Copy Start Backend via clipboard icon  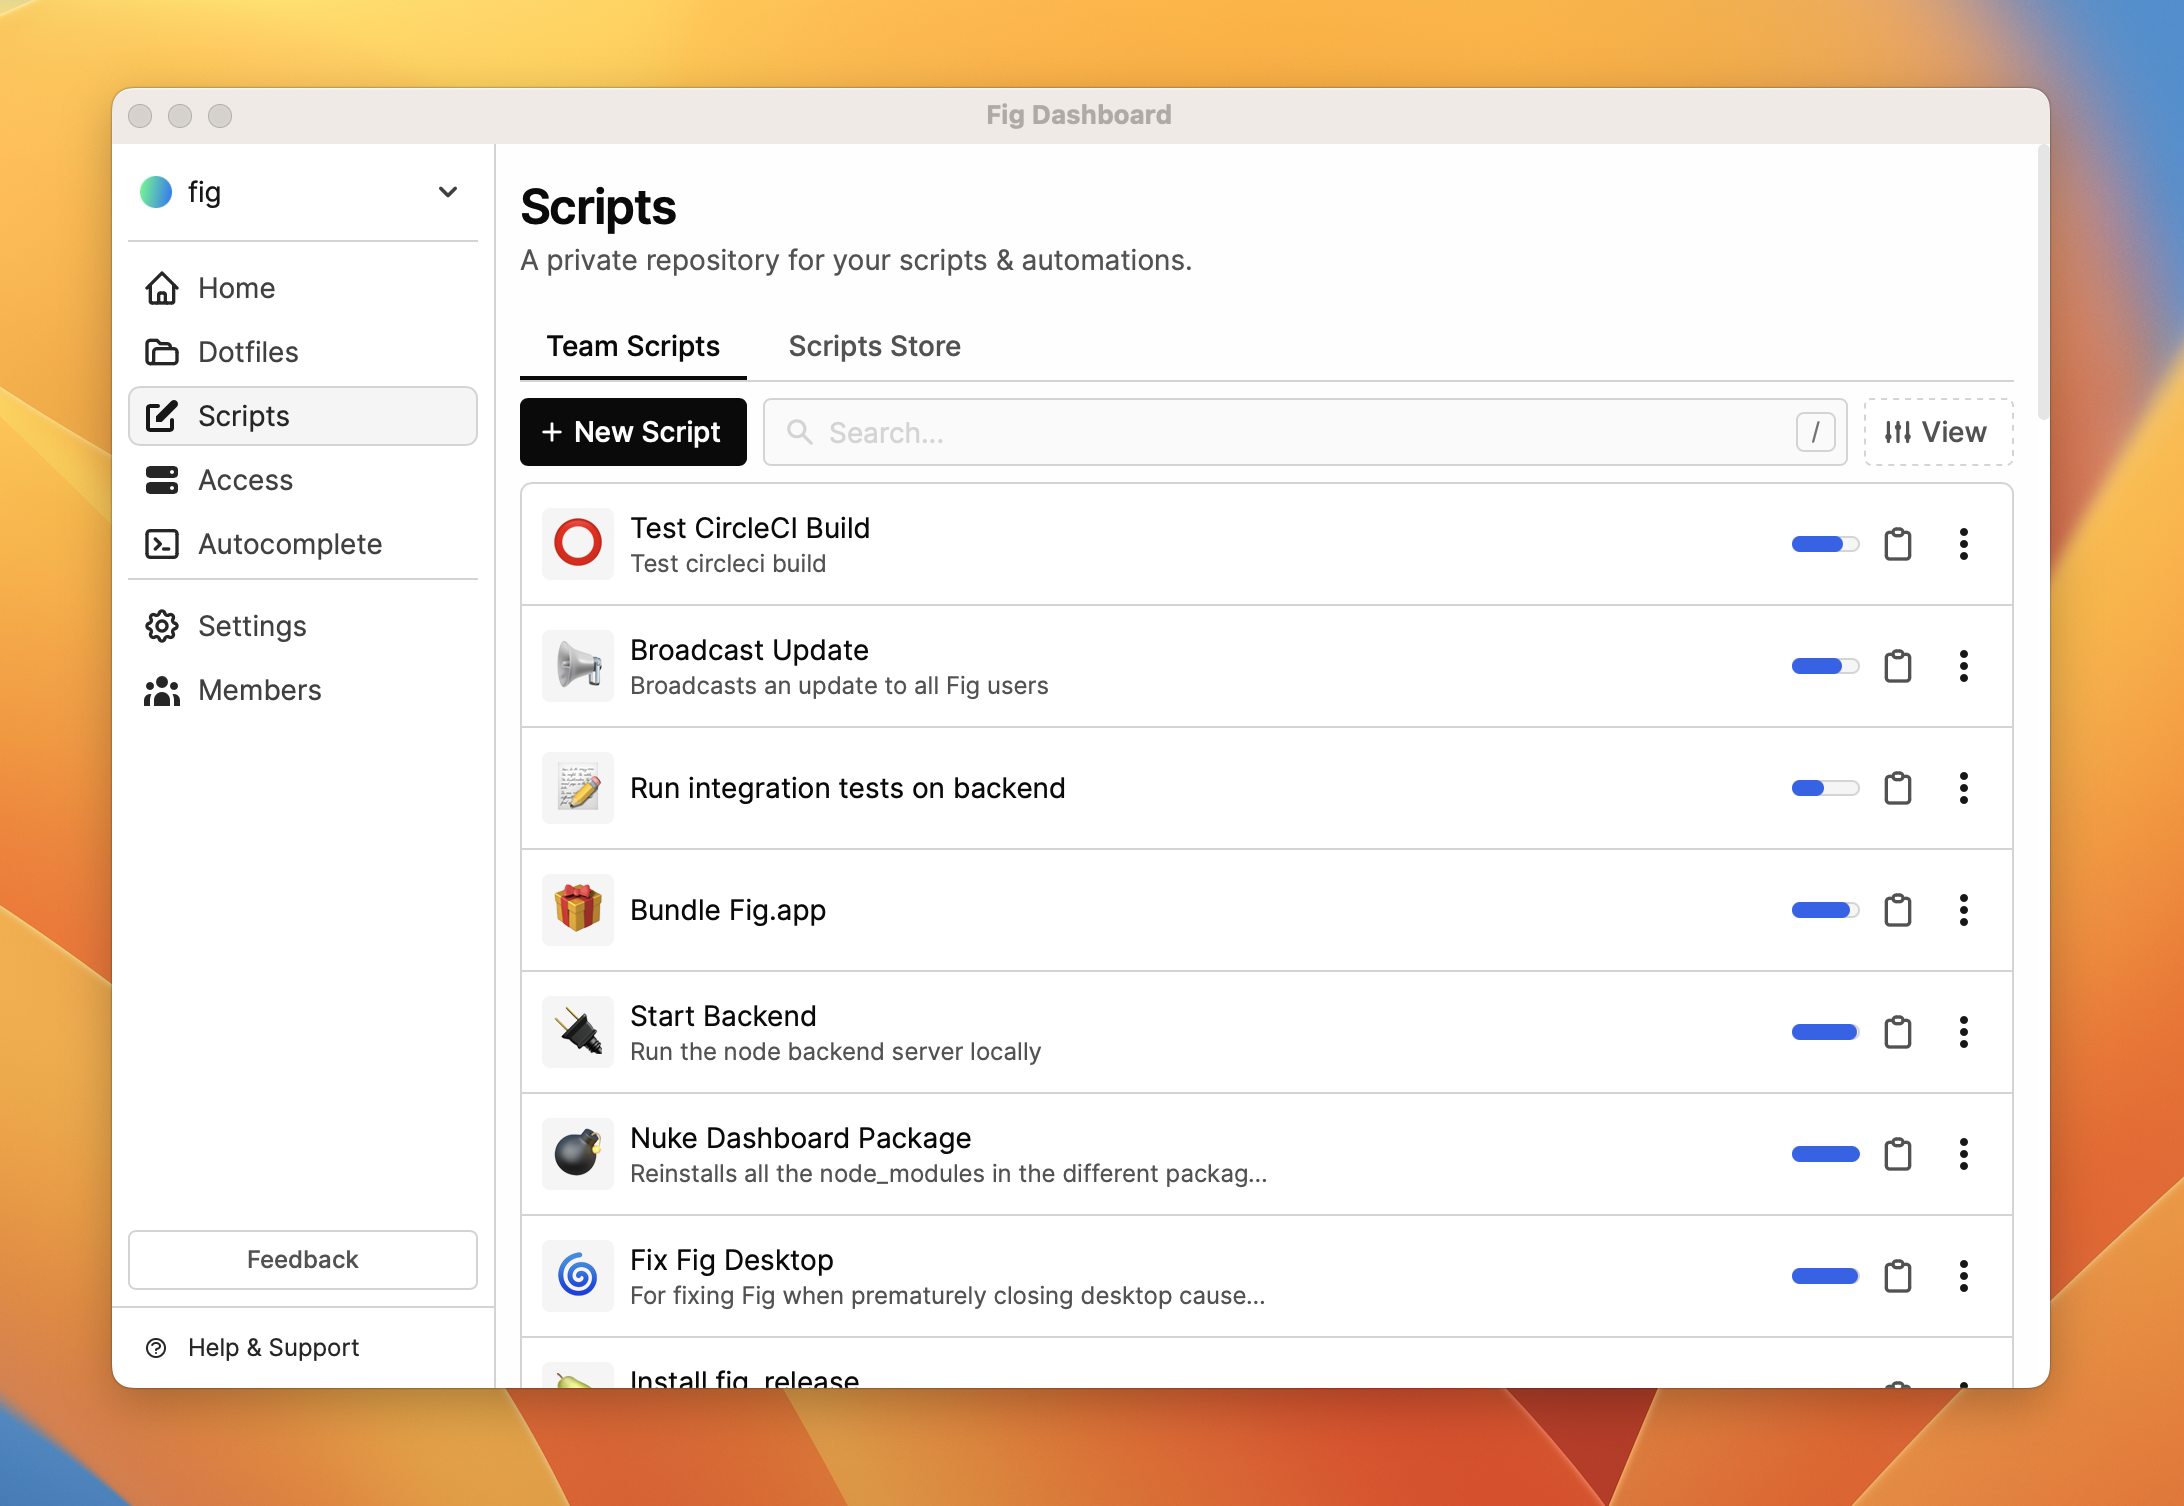pos(1898,1032)
